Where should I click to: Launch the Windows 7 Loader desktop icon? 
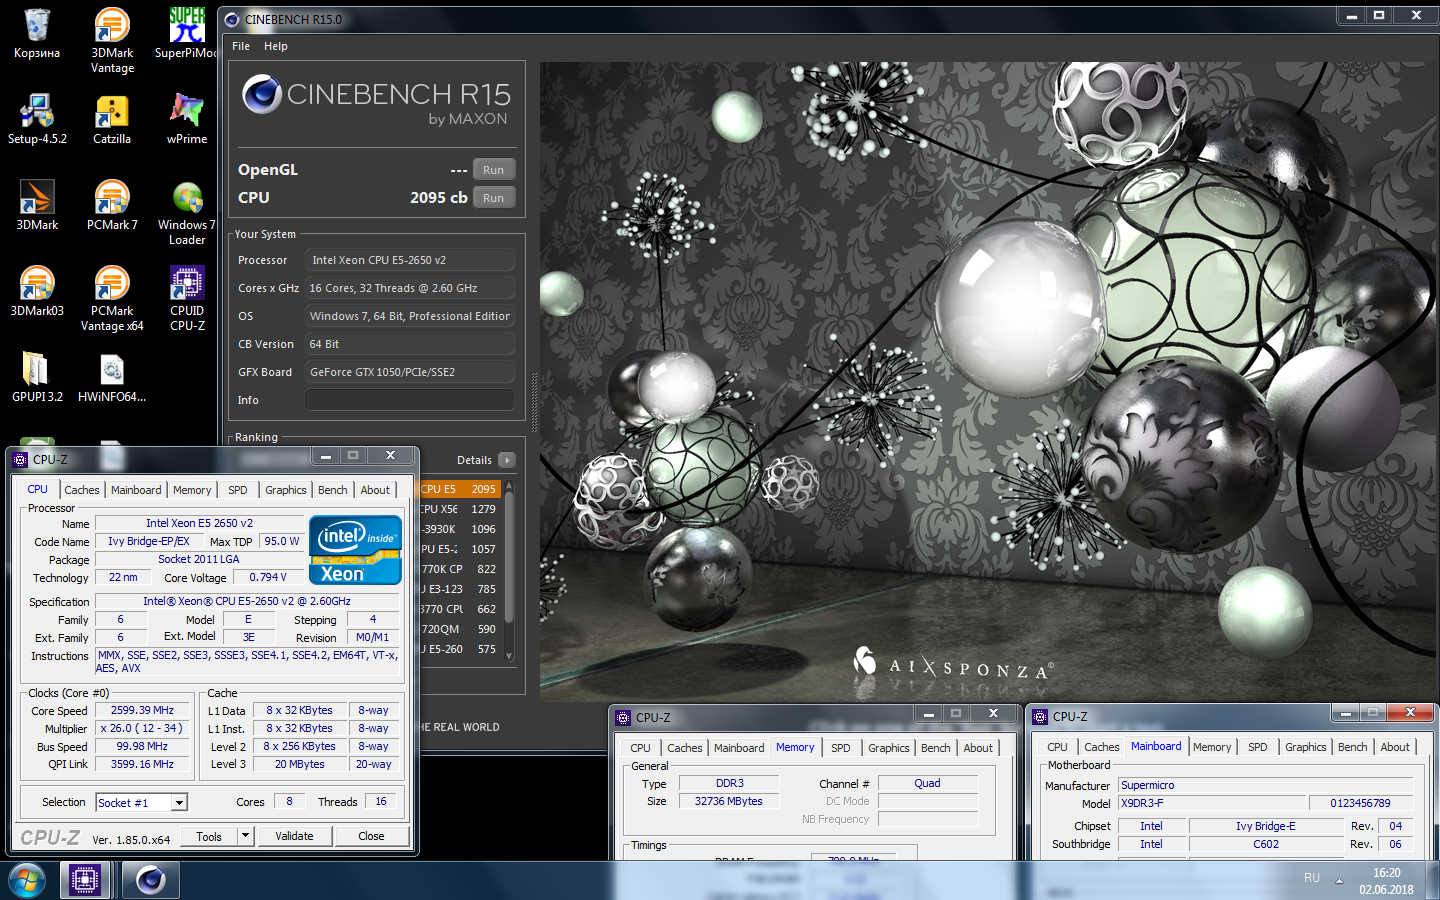pos(187,213)
